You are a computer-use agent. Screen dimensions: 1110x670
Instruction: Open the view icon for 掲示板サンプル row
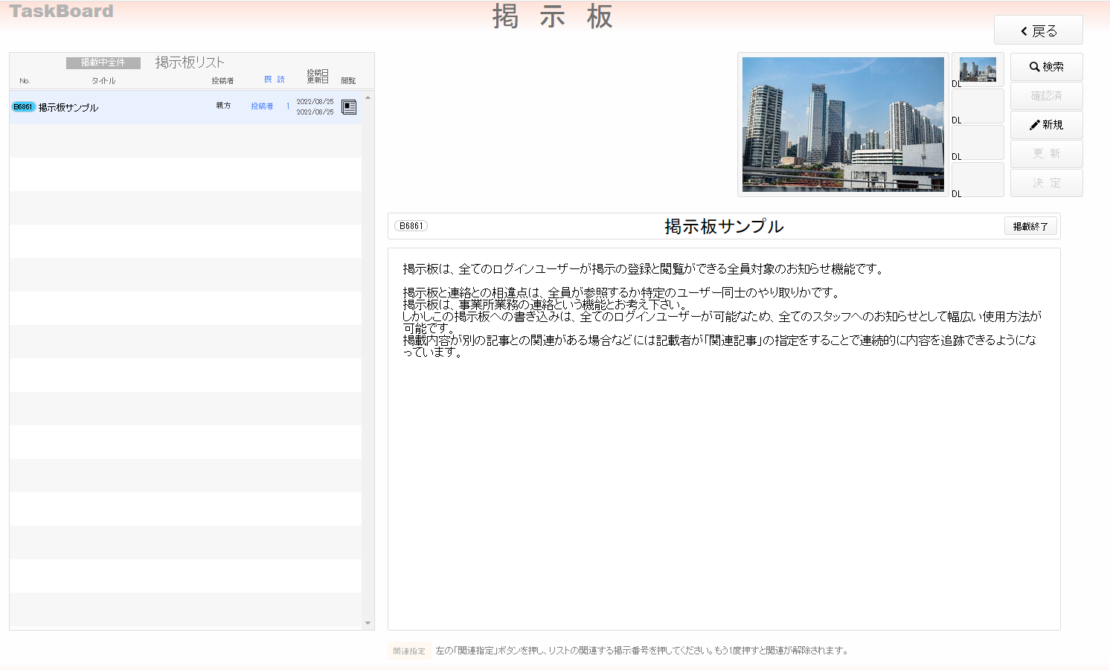tap(349, 107)
